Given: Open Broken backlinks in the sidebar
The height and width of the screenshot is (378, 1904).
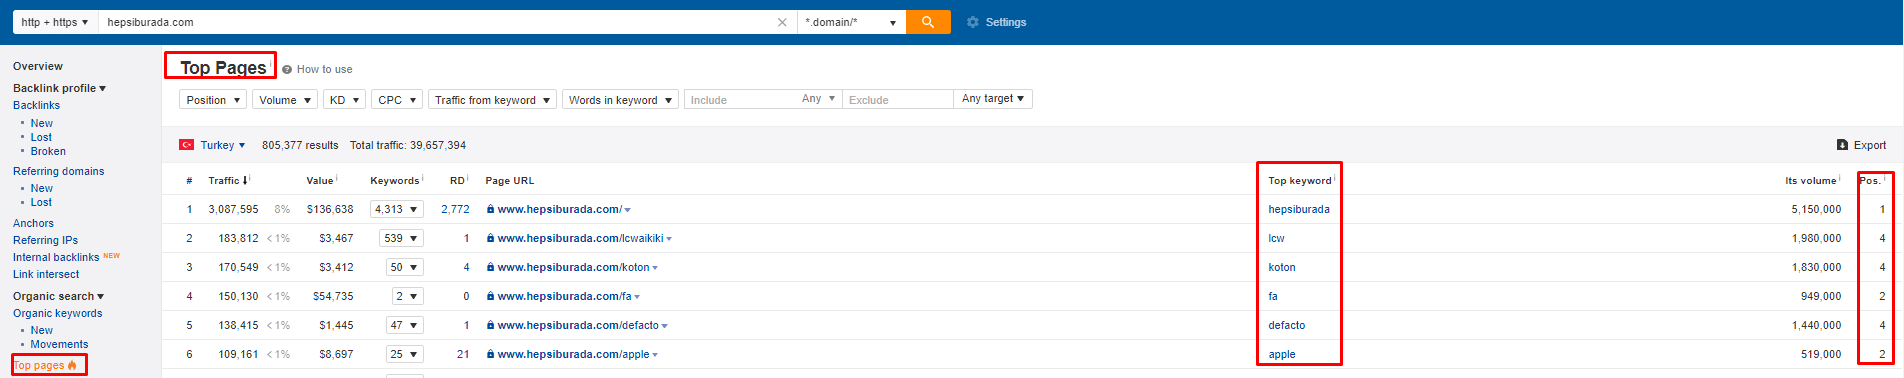Looking at the screenshot, I should (x=48, y=151).
